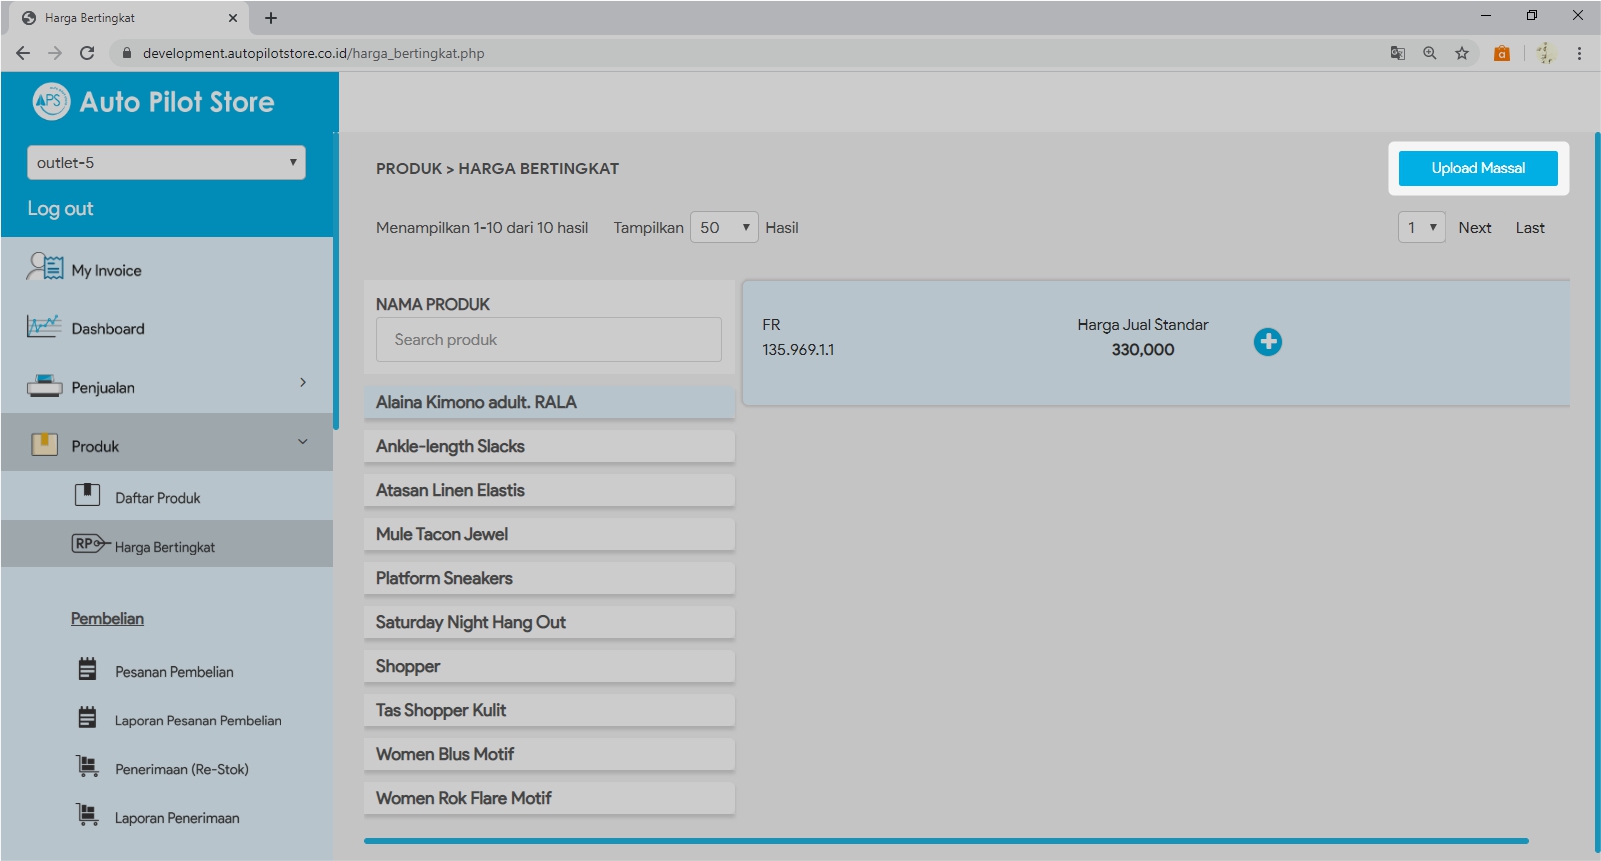This screenshot has height=861, width=1601.
Task: Open My Invoice via its sidebar icon
Action: click(45, 268)
